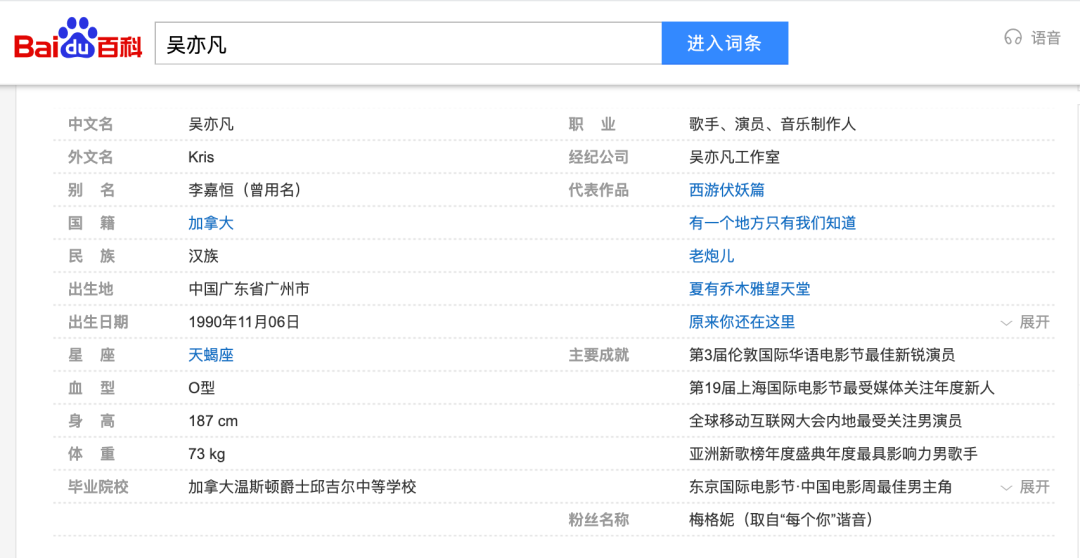The height and width of the screenshot is (558, 1080).
Task: Click the 出生日期 label
Action: tap(98, 322)
